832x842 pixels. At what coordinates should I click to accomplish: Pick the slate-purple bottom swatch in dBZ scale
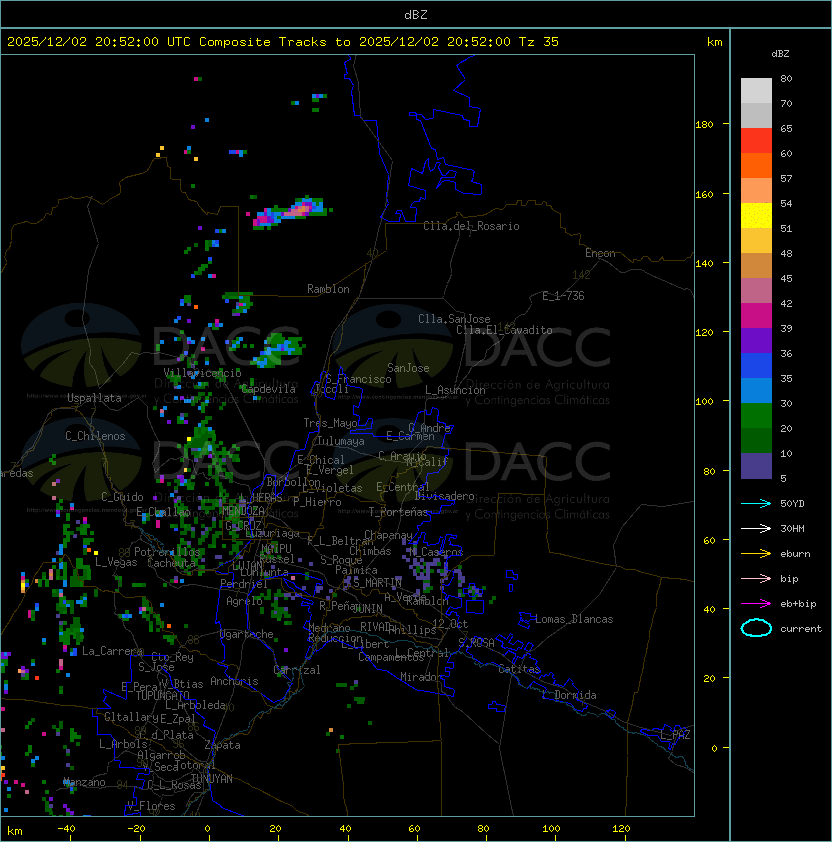(x=756, y=466)
